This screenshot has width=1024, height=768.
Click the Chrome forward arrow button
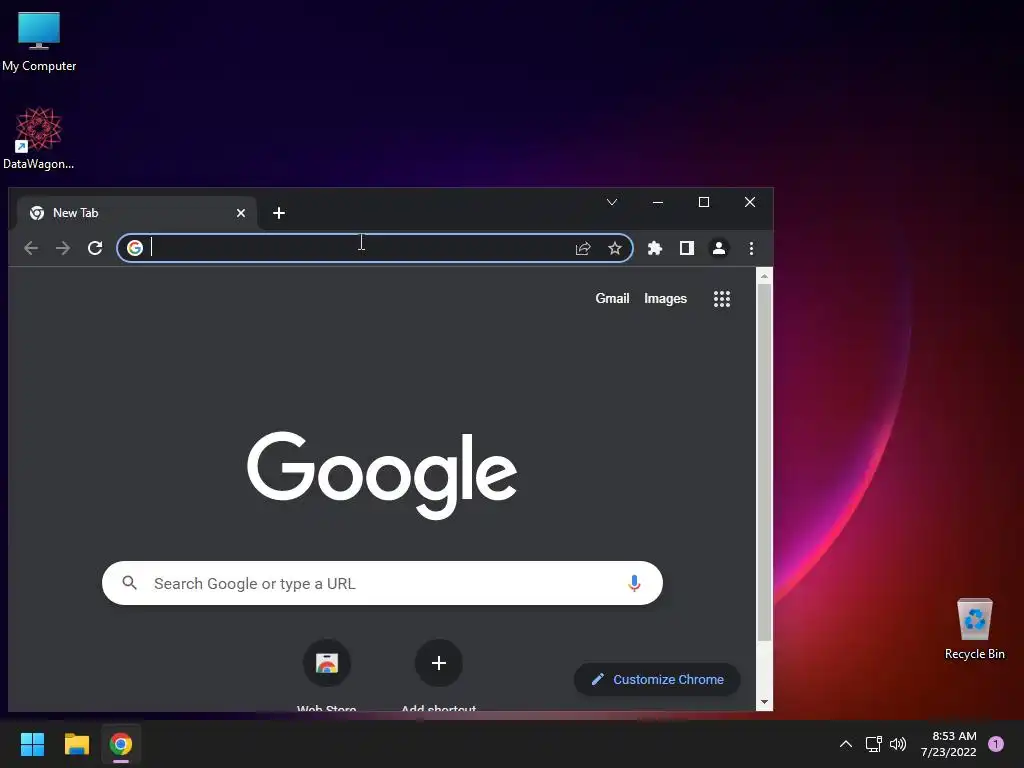[63, 248]
